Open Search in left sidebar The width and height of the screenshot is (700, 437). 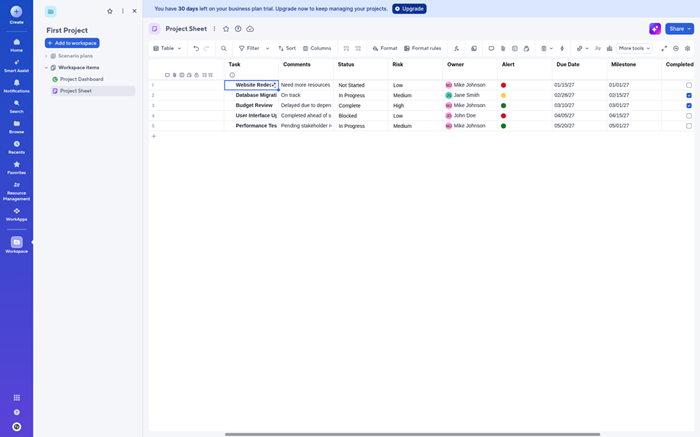17,106
